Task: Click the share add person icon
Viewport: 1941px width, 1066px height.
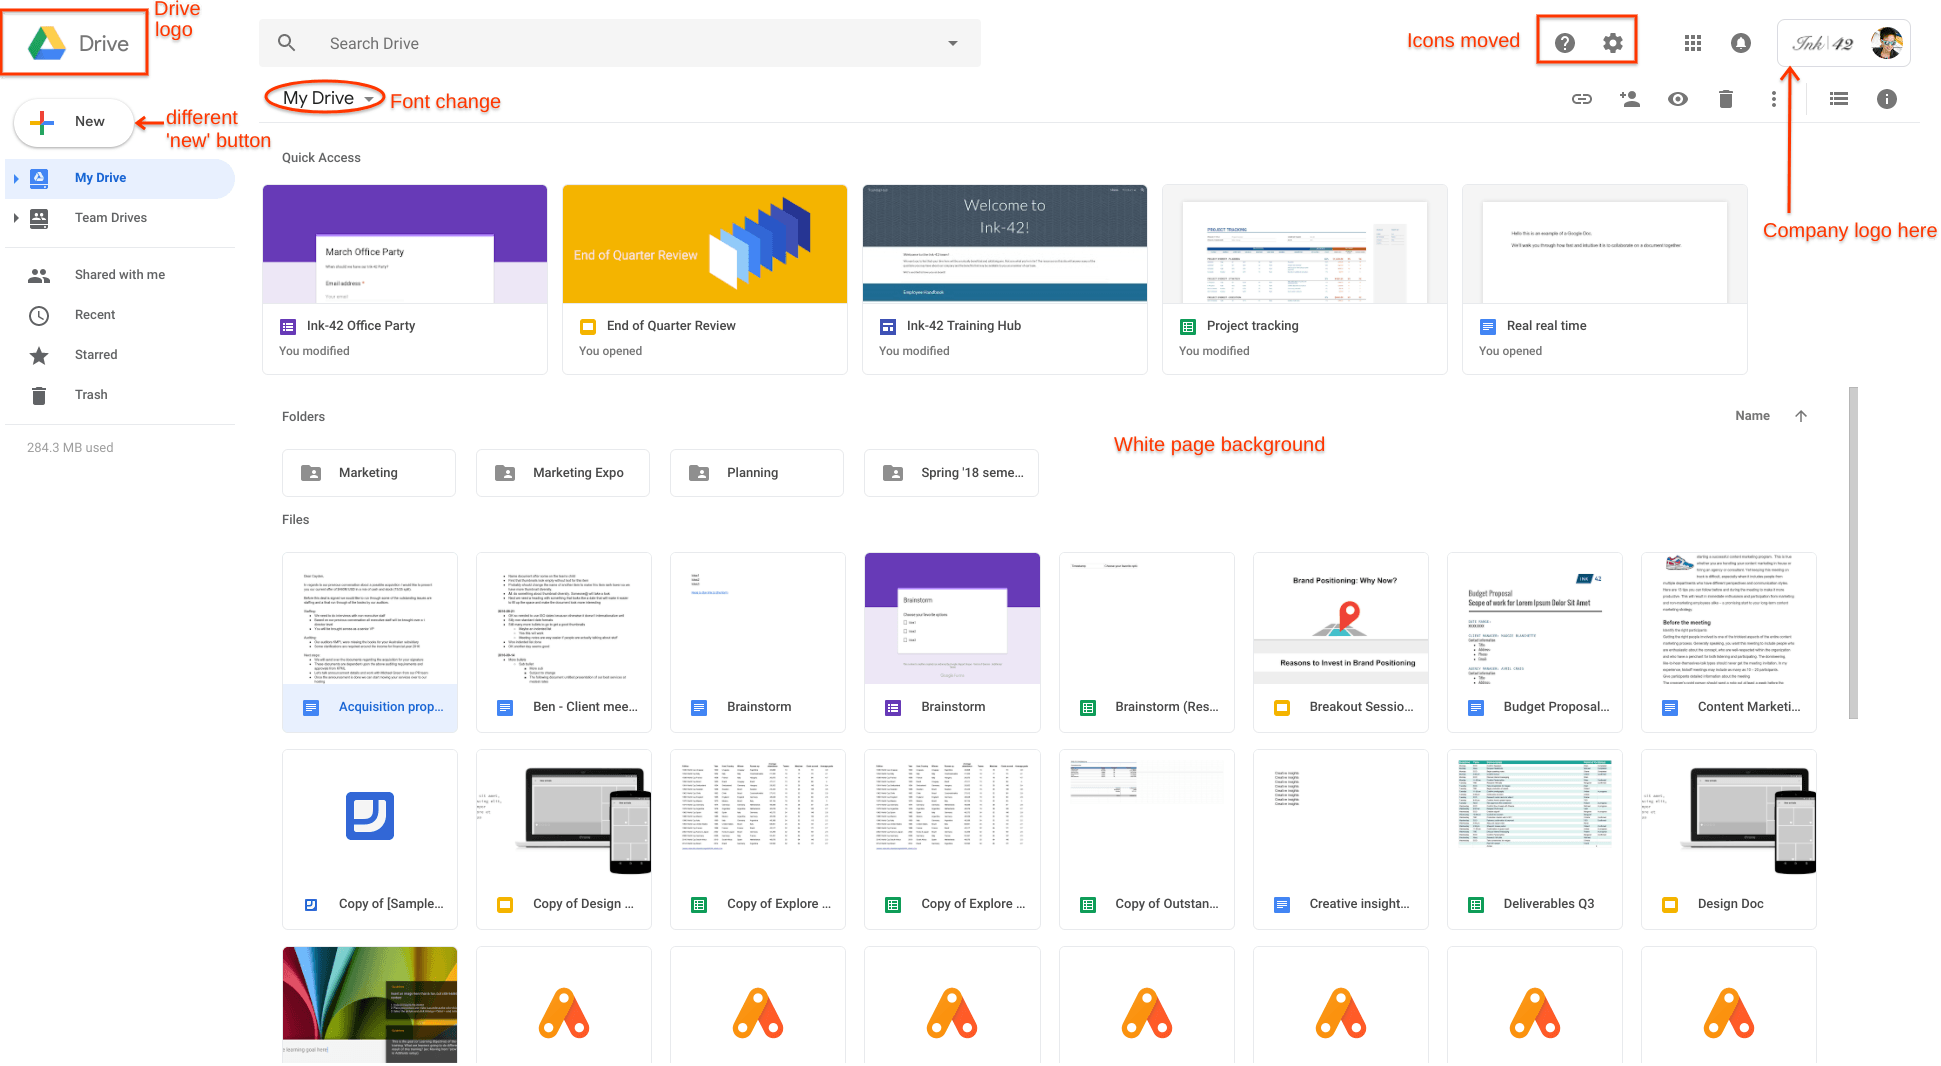Action: tap(1630, 99)
